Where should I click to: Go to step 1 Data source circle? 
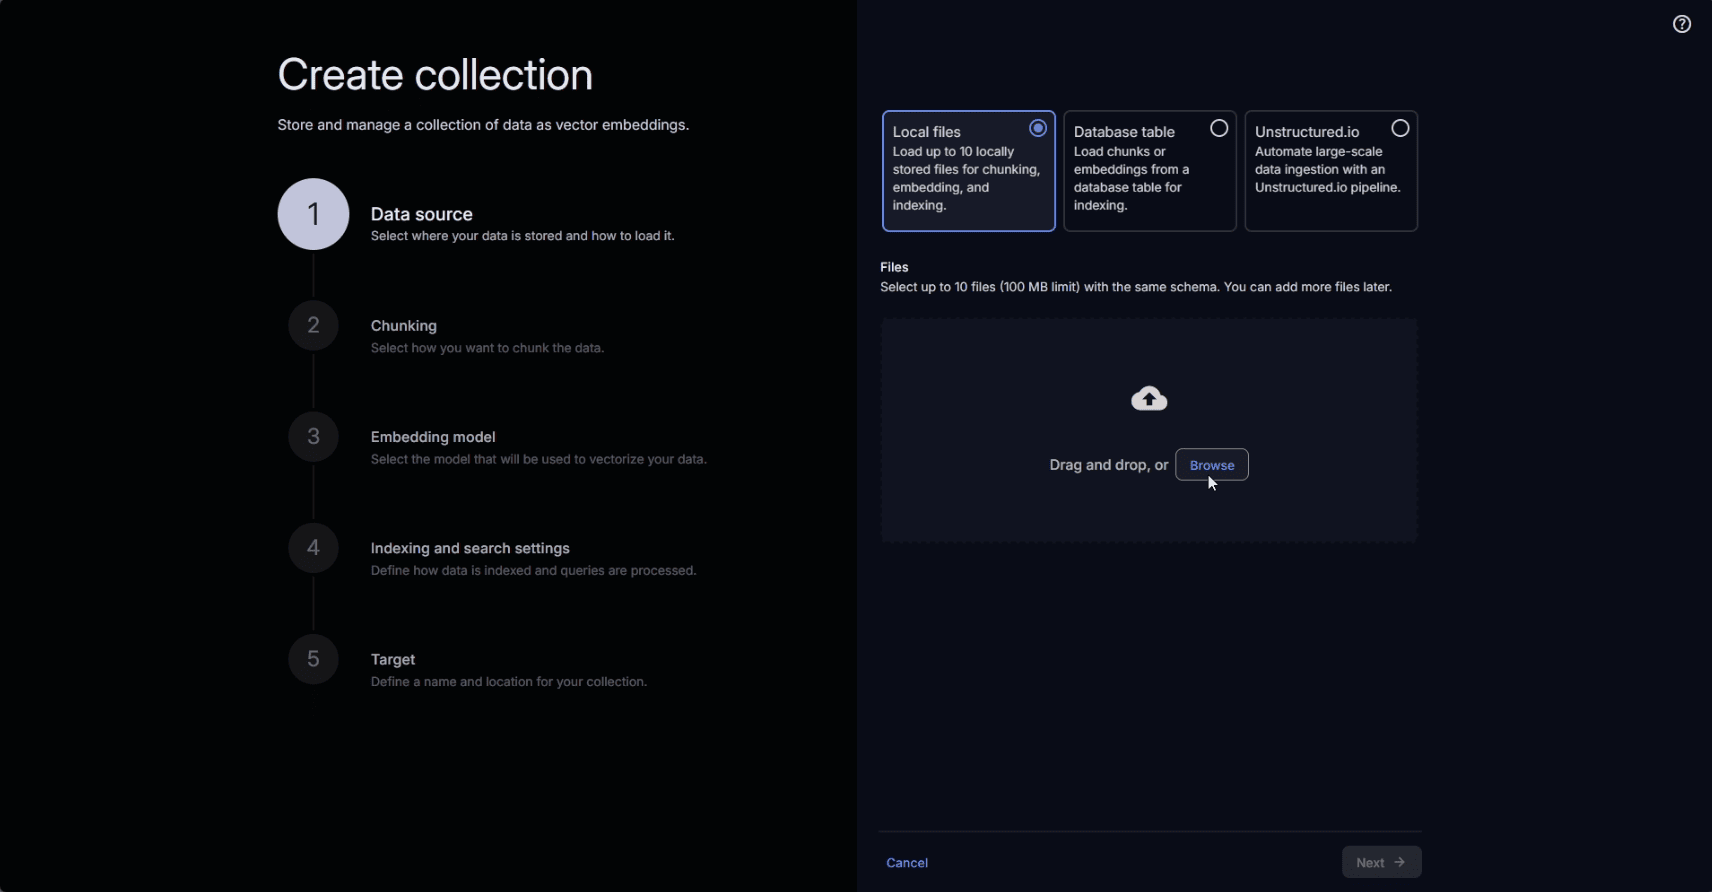(x=313, y=214)
